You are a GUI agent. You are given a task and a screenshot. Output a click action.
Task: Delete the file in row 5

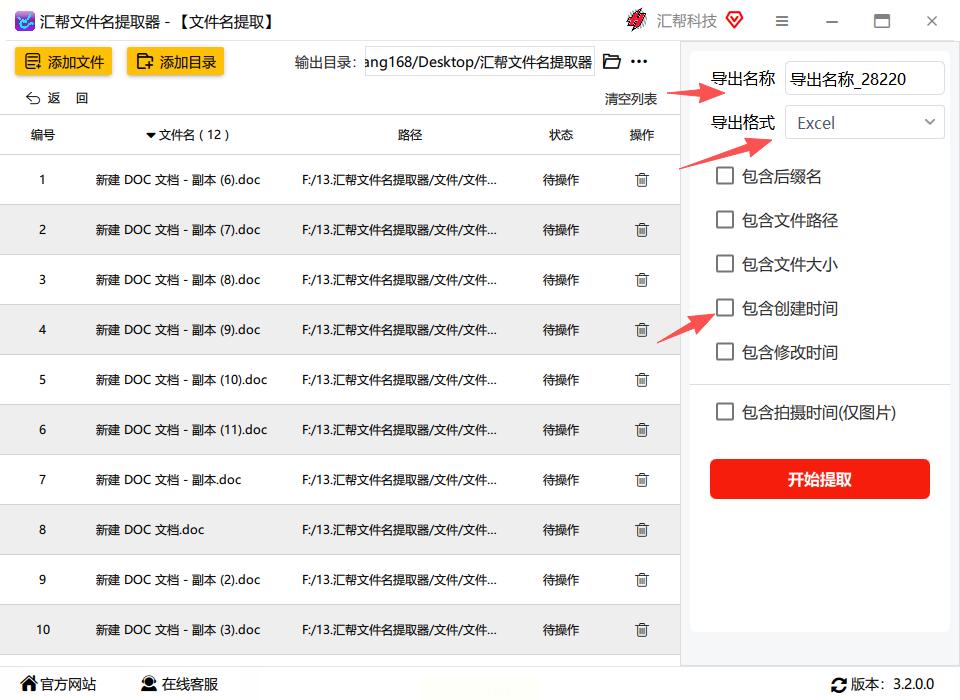click(642, 380)
